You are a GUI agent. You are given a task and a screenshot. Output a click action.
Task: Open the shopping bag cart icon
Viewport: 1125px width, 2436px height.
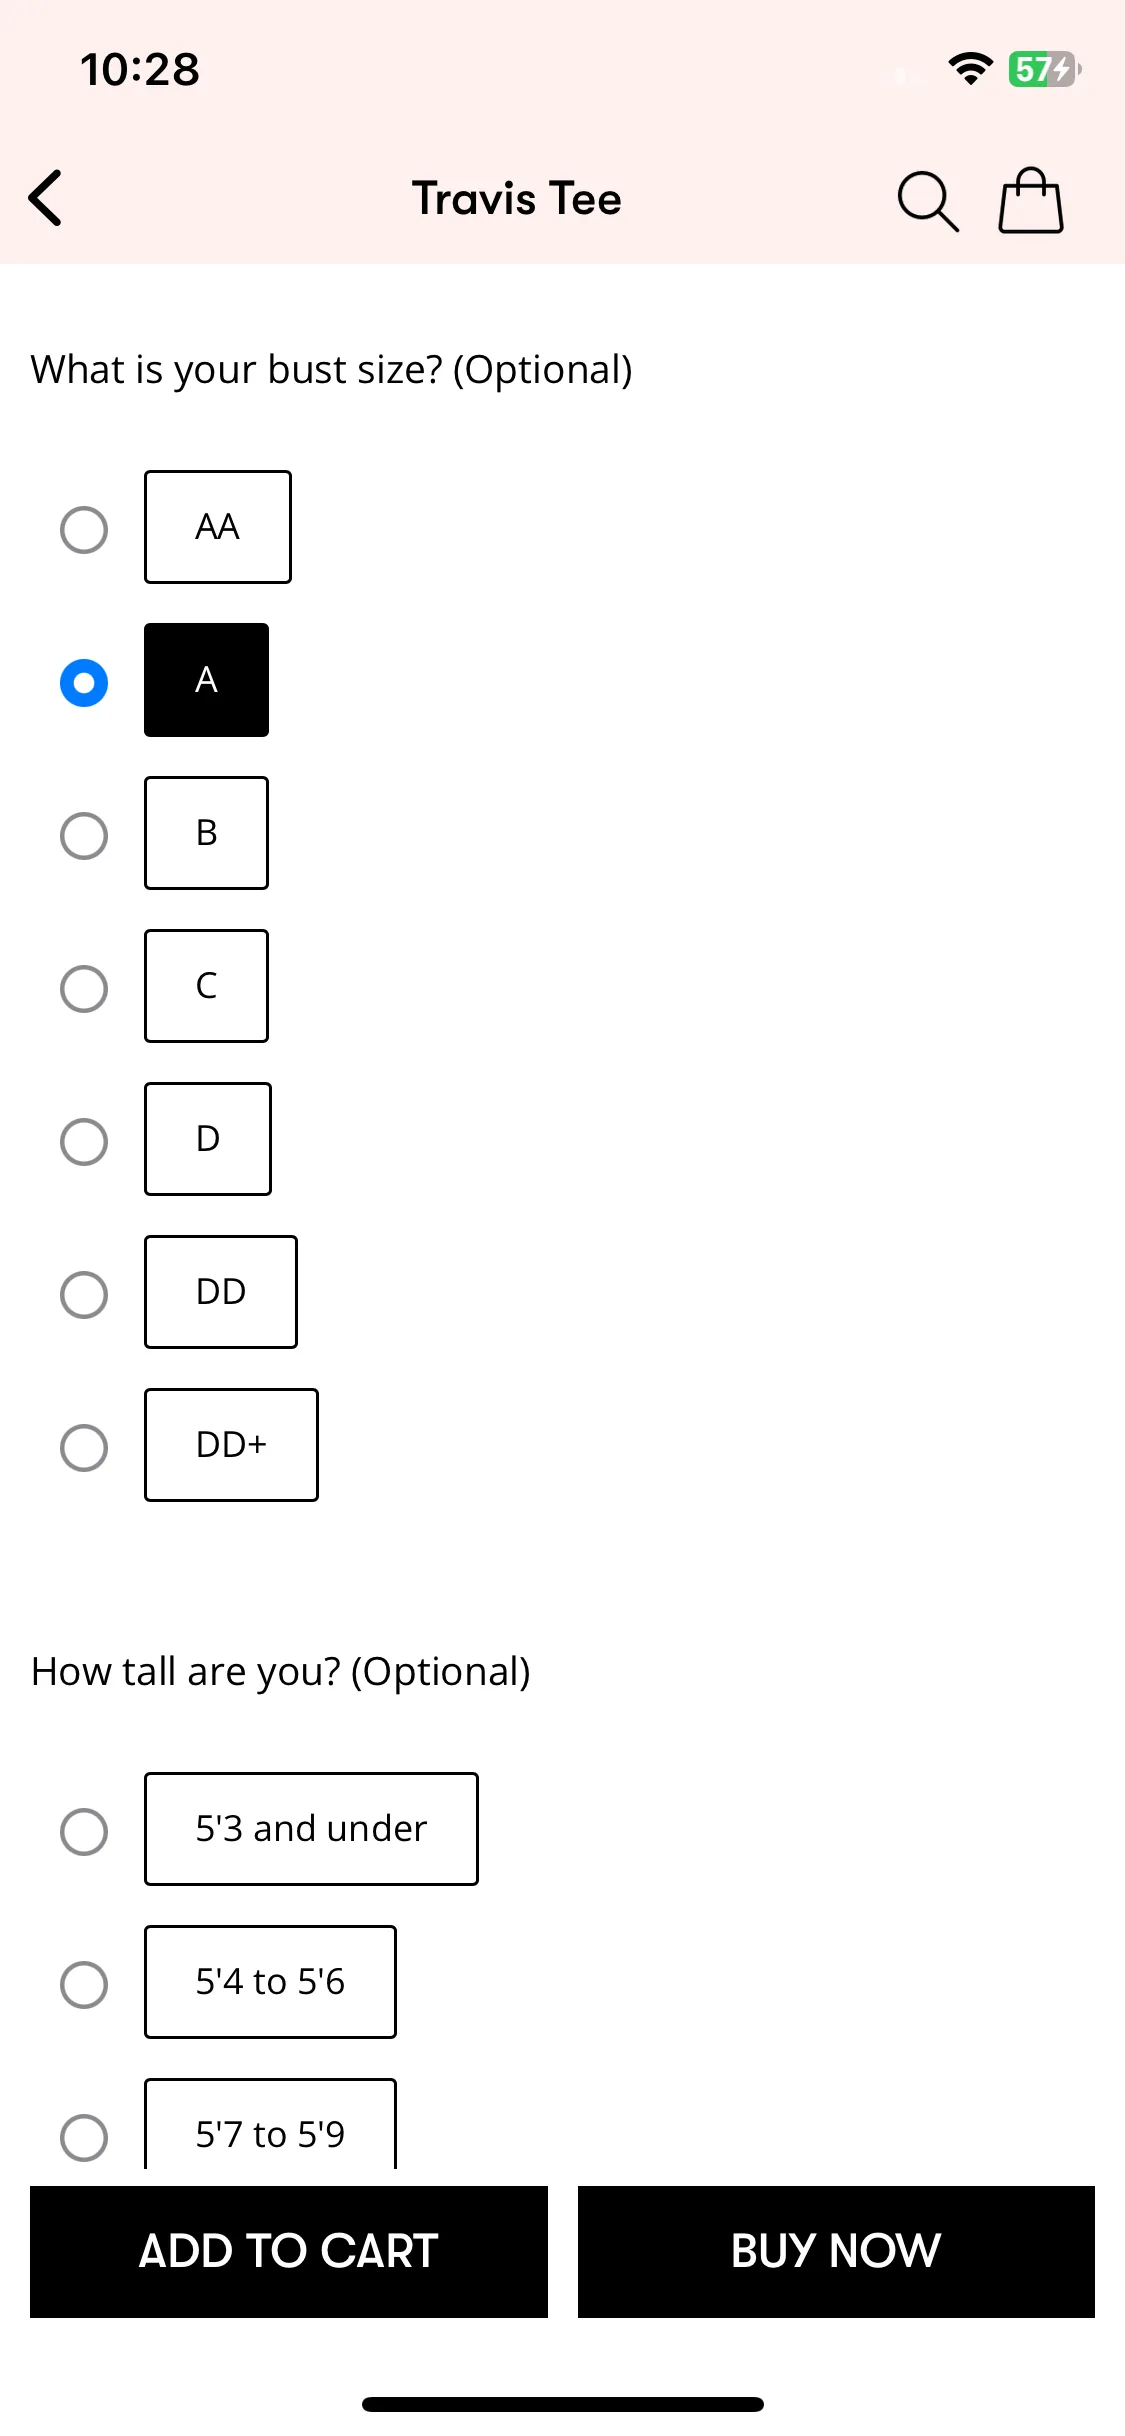pos(1031,200)
